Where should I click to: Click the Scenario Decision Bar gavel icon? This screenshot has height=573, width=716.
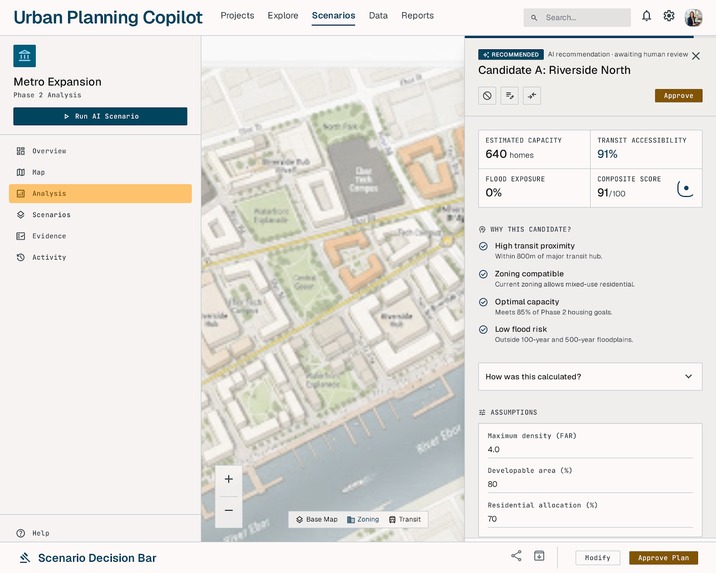25,557
